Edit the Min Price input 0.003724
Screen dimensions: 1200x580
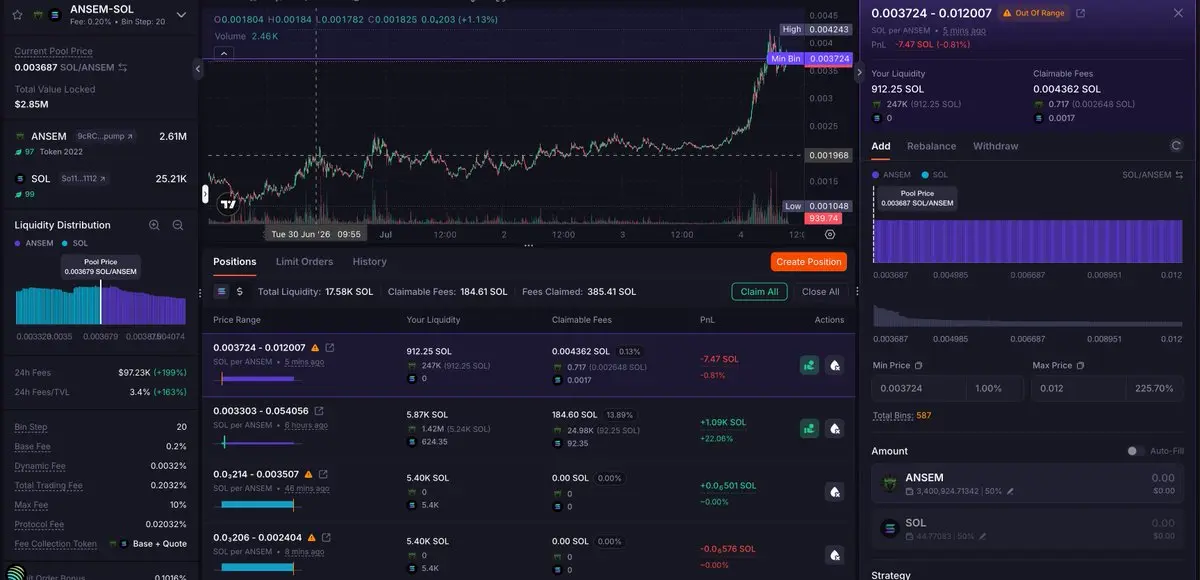920,388
